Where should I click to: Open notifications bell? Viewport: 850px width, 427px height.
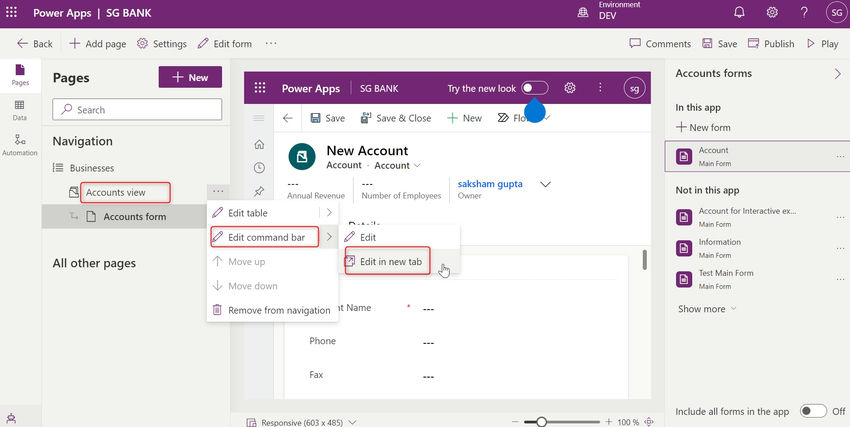[739, 12]
